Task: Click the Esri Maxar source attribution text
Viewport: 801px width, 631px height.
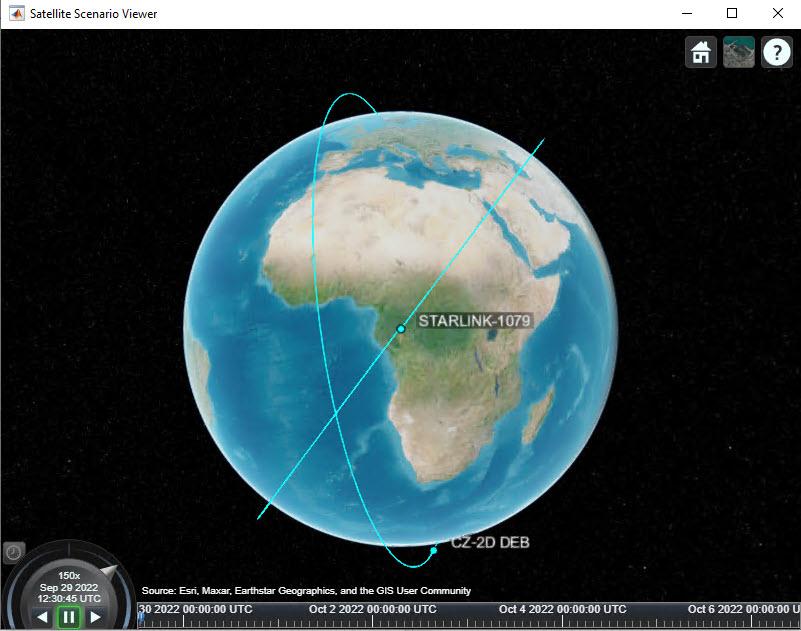Action: pyautogui.click(x=306, y=591)
